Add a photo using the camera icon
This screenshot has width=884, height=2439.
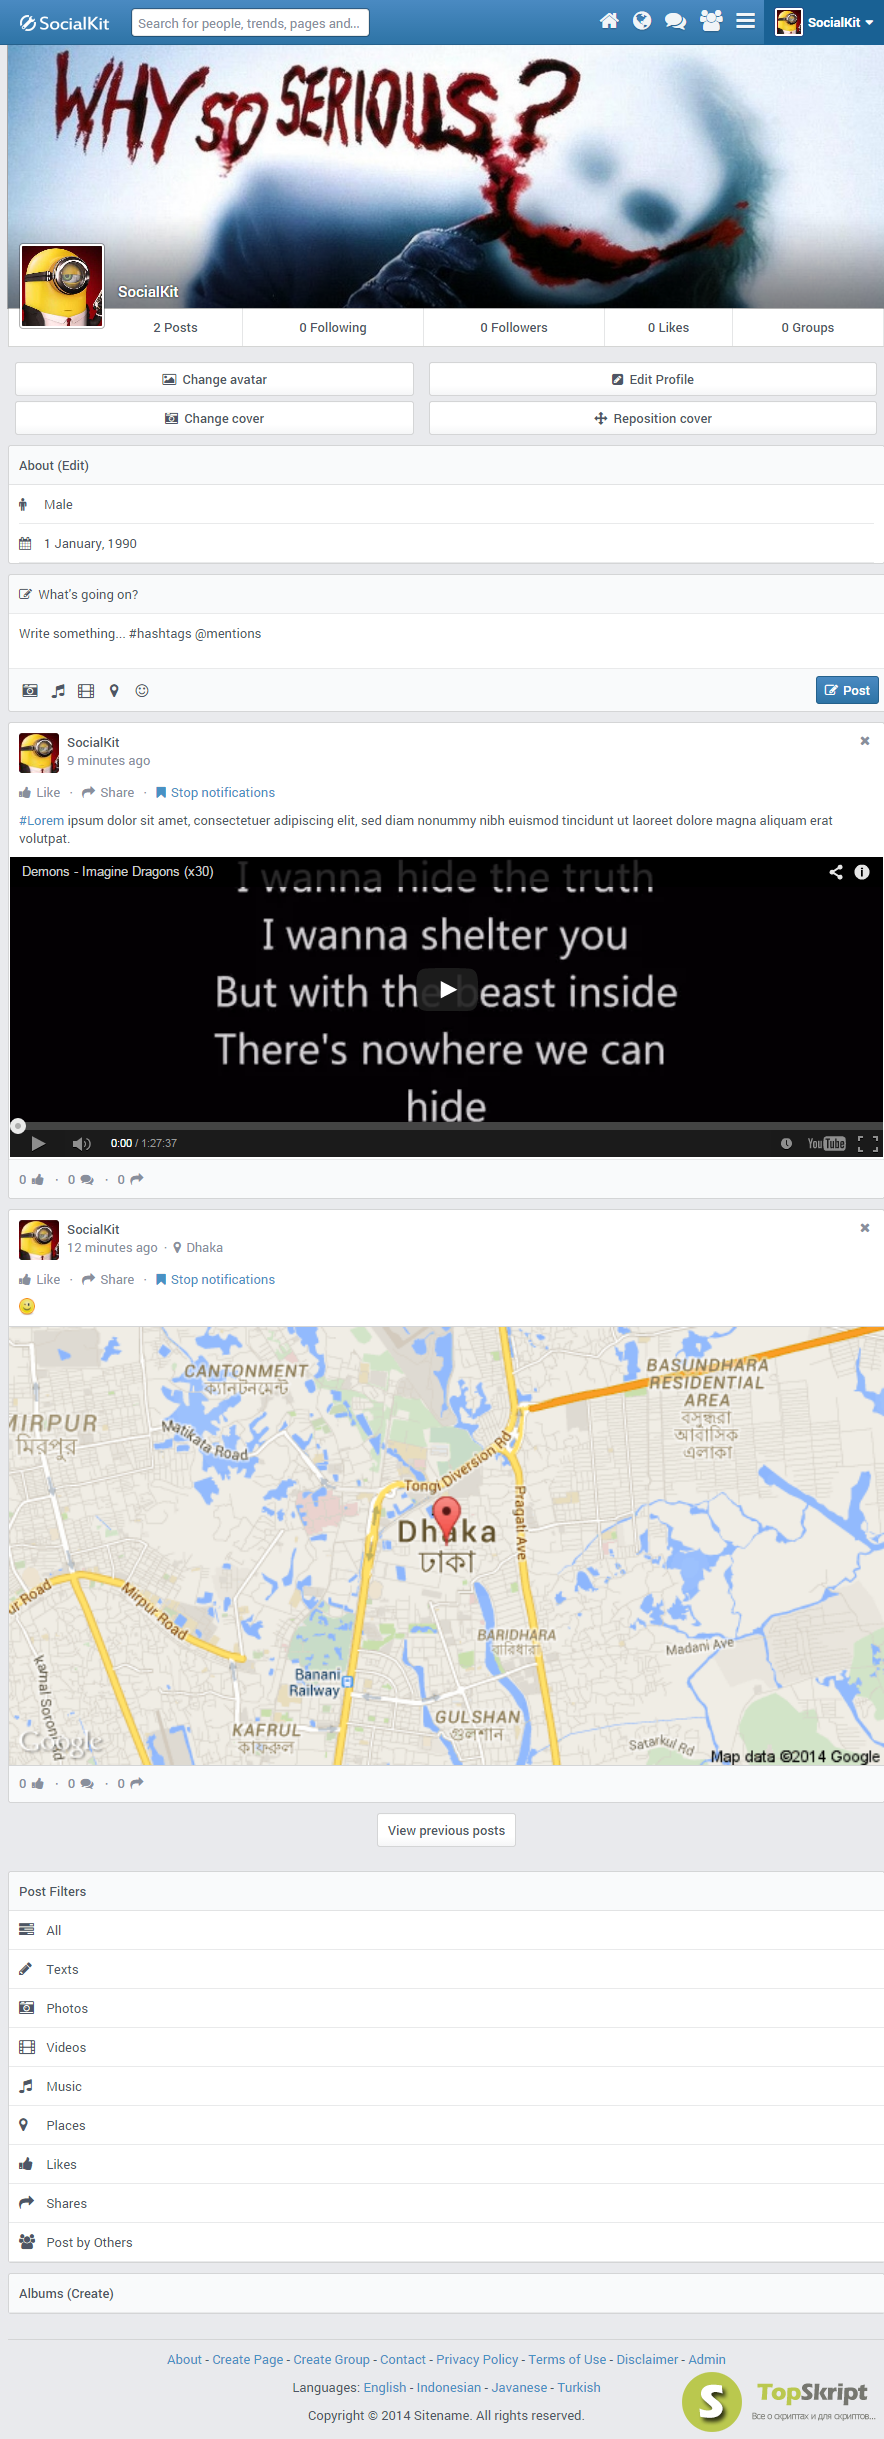pyautogui.click(x=30, y=691)
